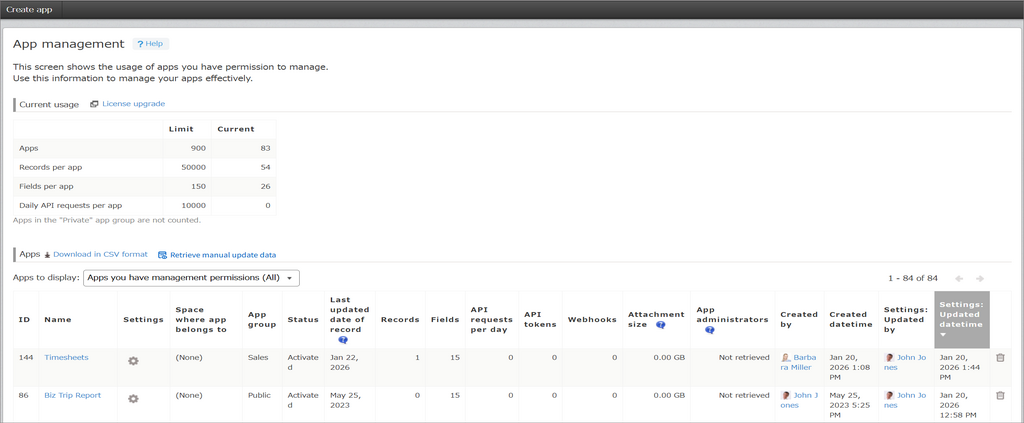
Task: Click Retrieve manual update data
Action: (222, 255)
